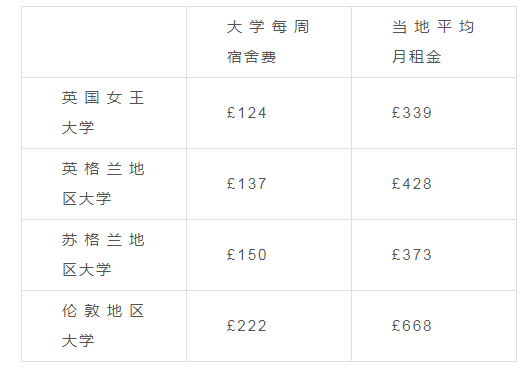Click the 大学每周宿舍费 column header
This screenshot has height=375, width=531.
tap(268, 42)
